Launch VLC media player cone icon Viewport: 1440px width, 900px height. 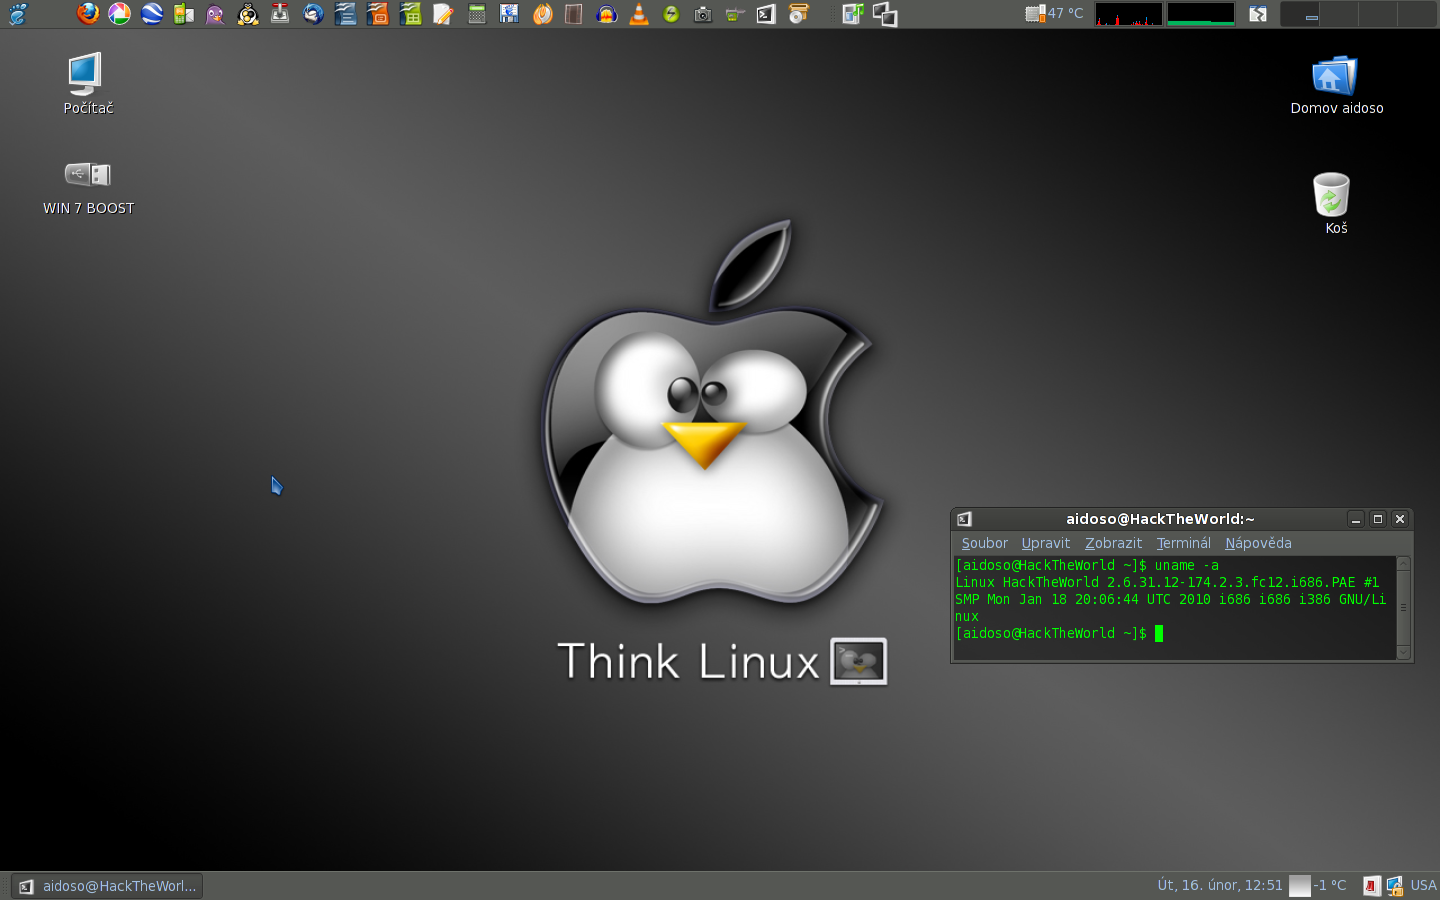(639, 14)
